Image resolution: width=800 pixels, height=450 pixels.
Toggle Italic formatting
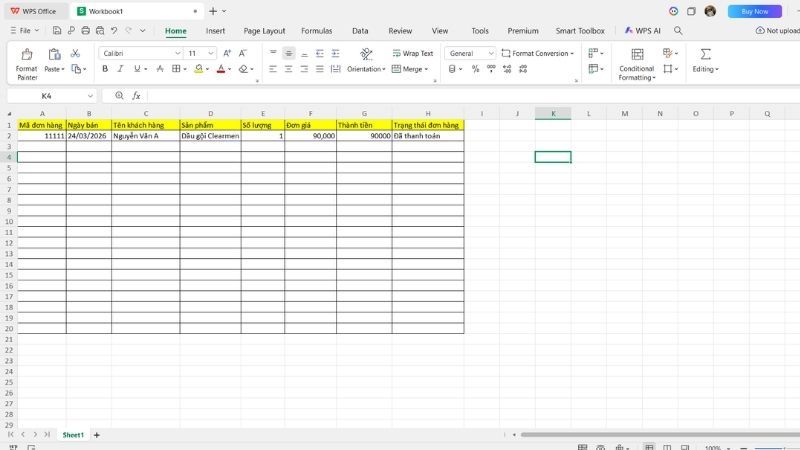pos(120,69)
